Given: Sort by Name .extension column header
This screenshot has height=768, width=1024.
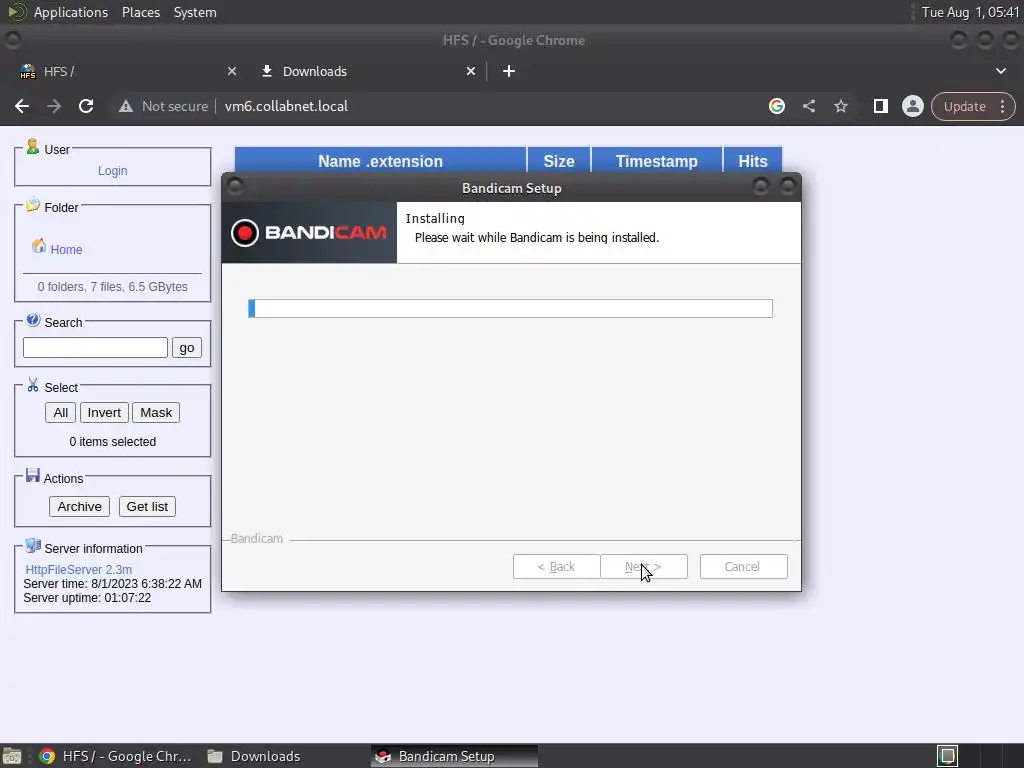Looking at the screenshot, I should [380, 161].
